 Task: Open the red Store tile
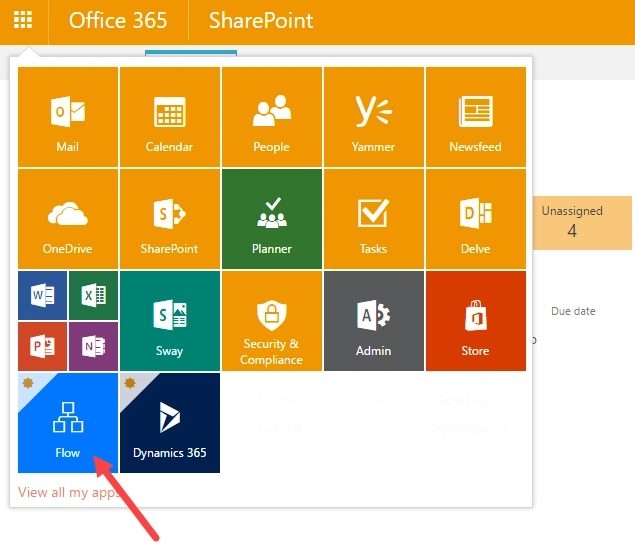click(476, 321)
